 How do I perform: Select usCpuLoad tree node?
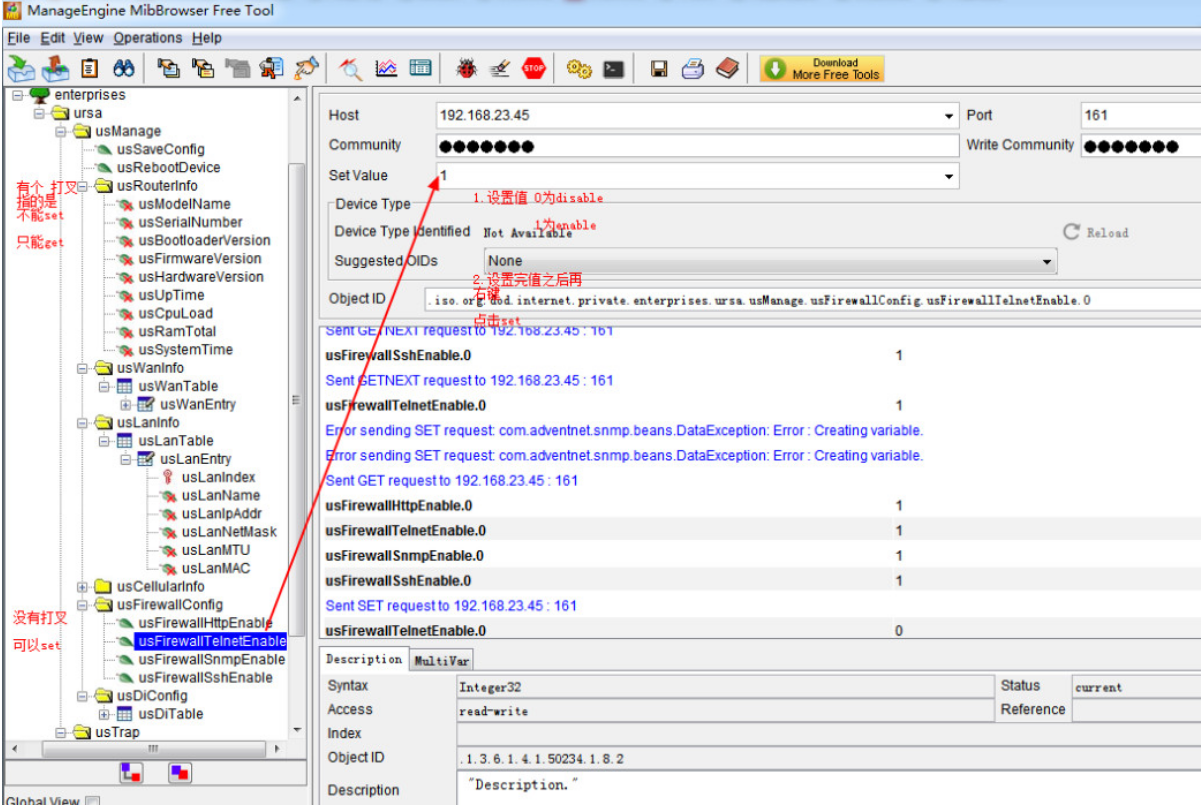175,313
